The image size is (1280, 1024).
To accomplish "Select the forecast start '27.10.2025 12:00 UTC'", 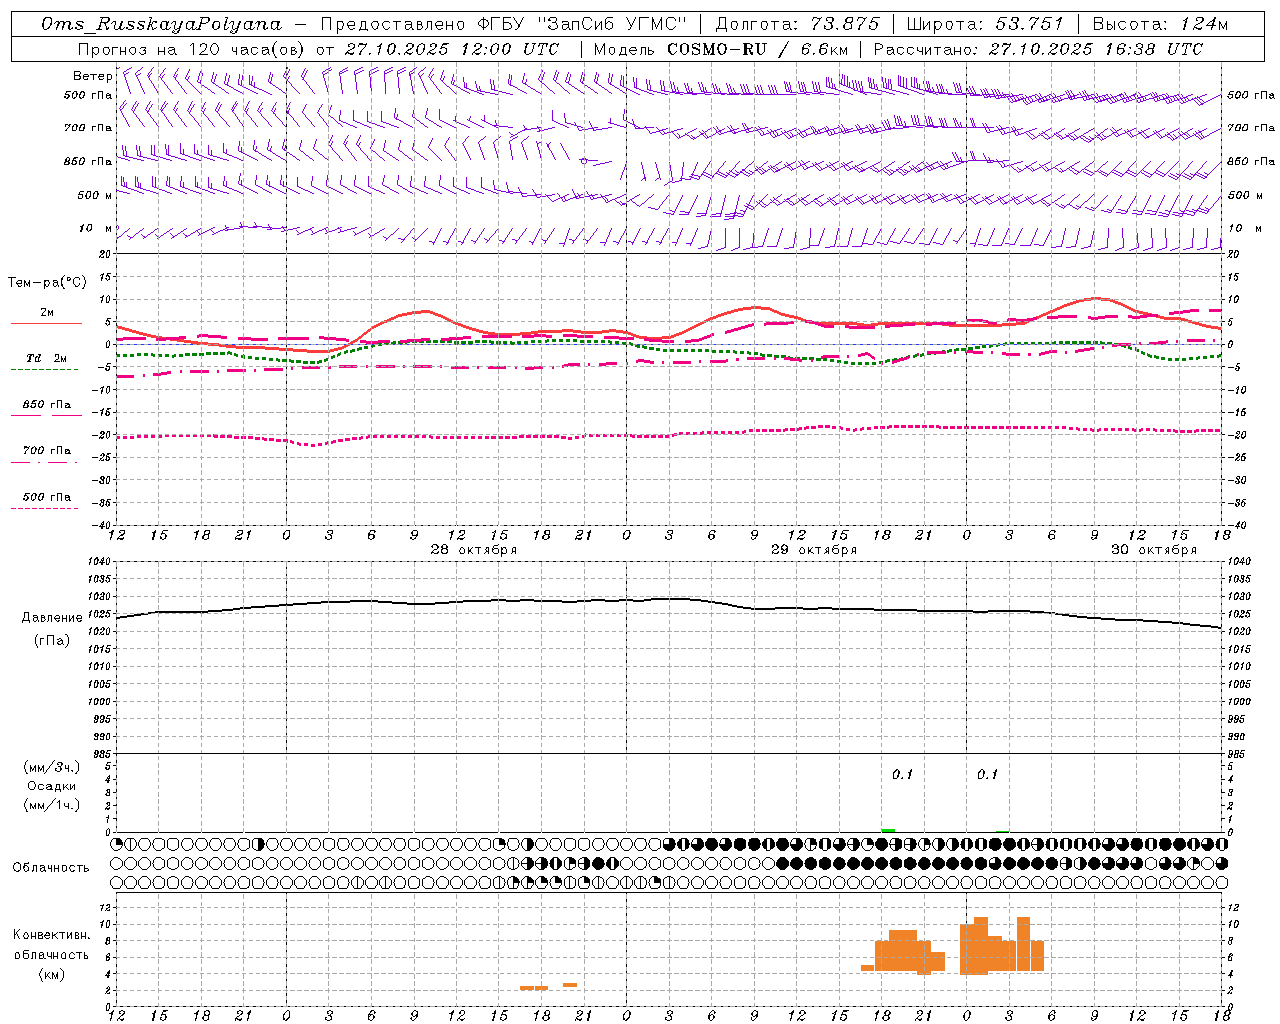I will [452, 49].
